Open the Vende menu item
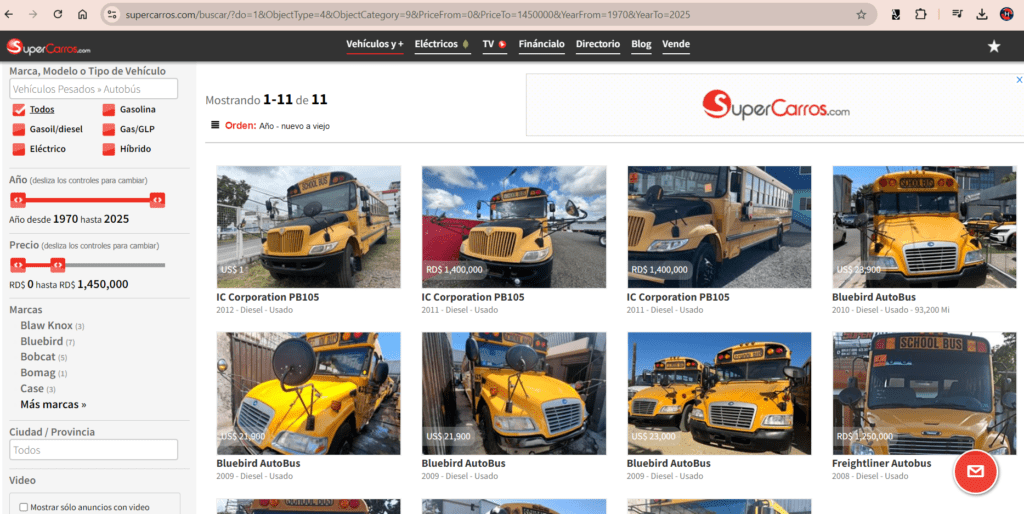The image size is (1024, 514). coord(676,44)
